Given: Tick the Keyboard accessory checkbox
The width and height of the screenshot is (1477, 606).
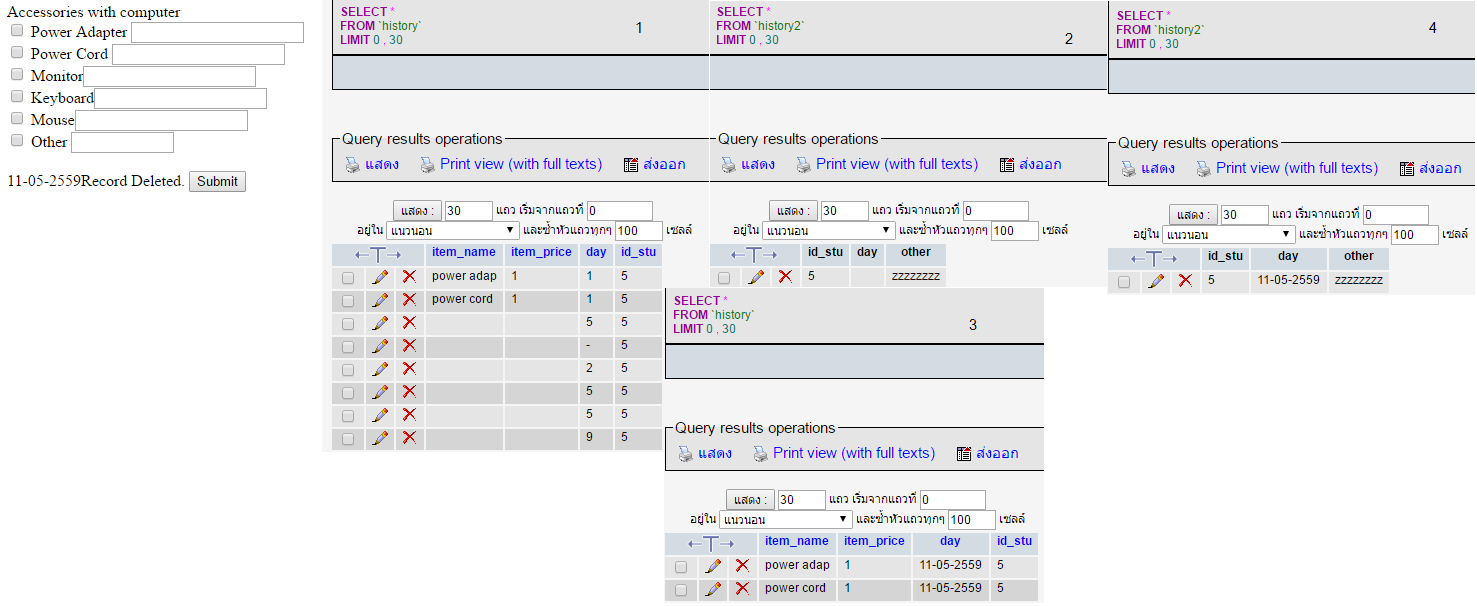Looking at the screenshot, I should point(17,97).
